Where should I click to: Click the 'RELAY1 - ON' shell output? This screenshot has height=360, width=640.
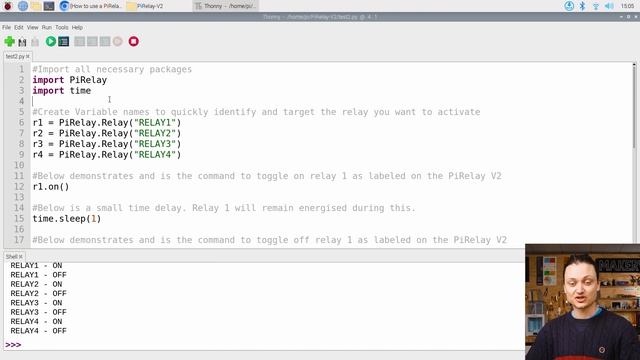[36, 265]
